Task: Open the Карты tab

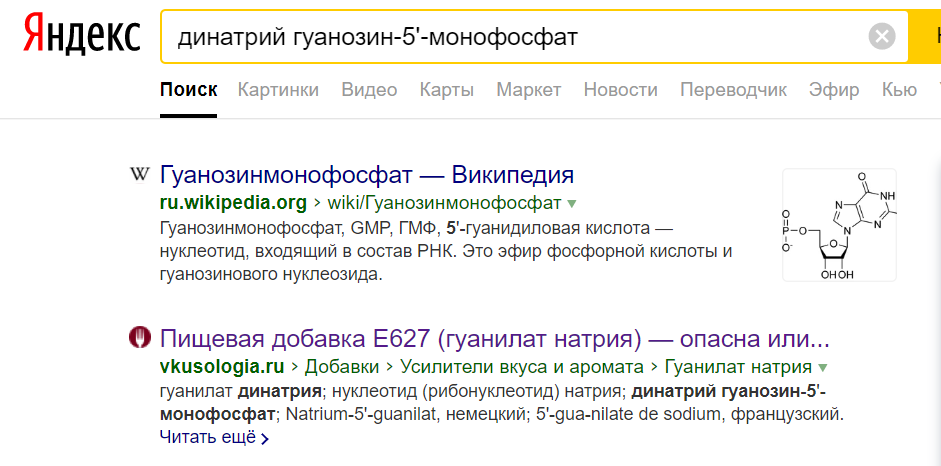Action: click(446, 90)
